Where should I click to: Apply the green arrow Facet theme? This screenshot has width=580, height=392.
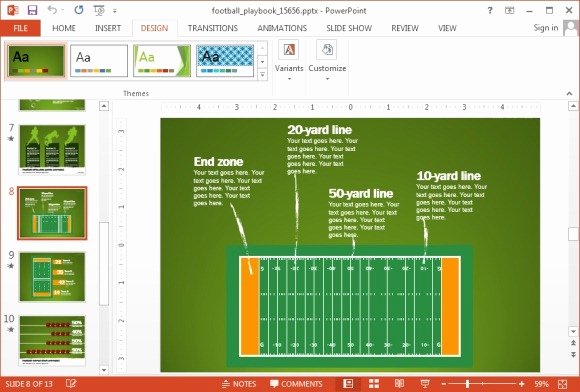click(x=162, y=61)
